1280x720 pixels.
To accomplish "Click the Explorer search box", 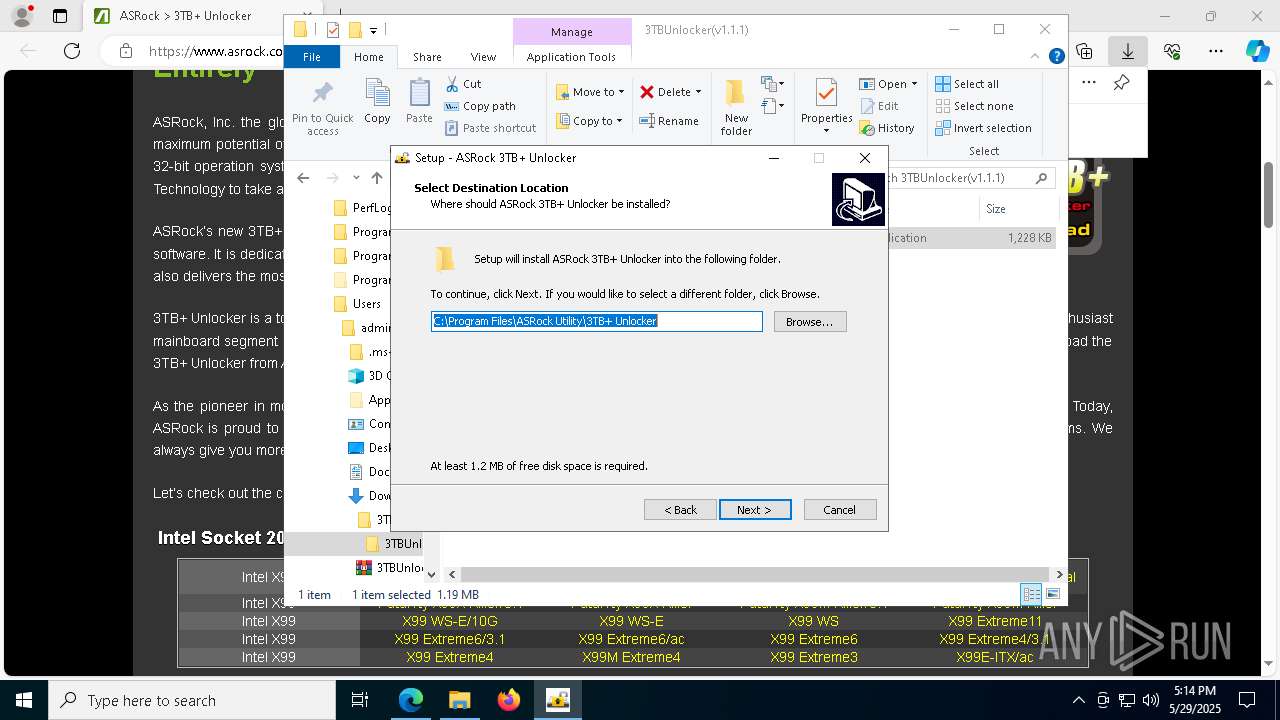I will [971, 178].
